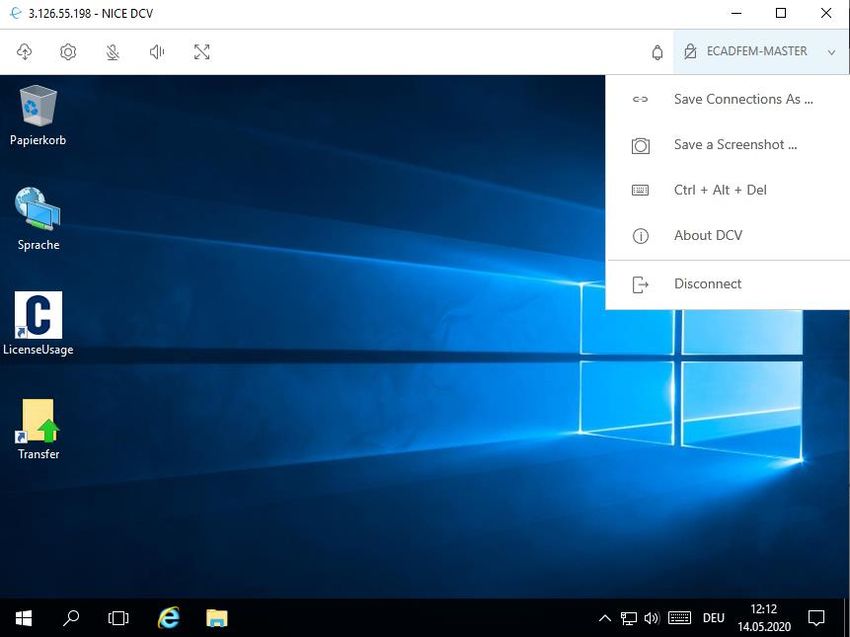Image resolution: width=850 pixels, height=637 pixels.
Task: Click the exit icon beside Disconnect
Action: pyautogui.click(x=640, y=284)
